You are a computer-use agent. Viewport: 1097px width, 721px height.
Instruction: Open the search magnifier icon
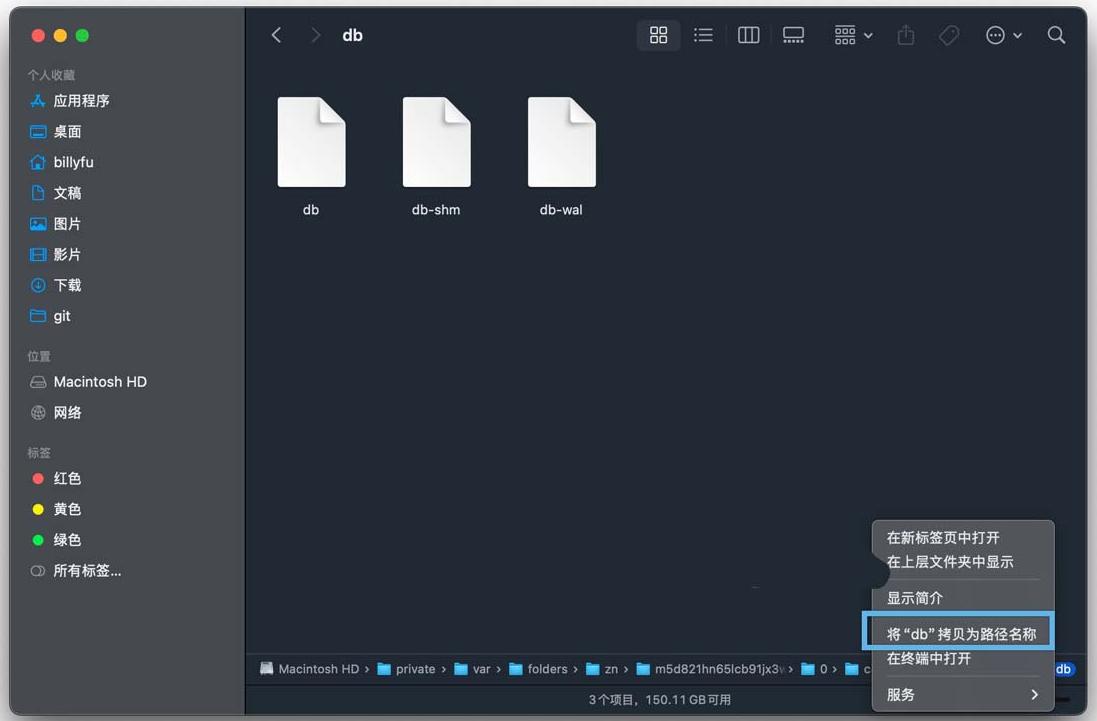click(x=1056, y=35)
